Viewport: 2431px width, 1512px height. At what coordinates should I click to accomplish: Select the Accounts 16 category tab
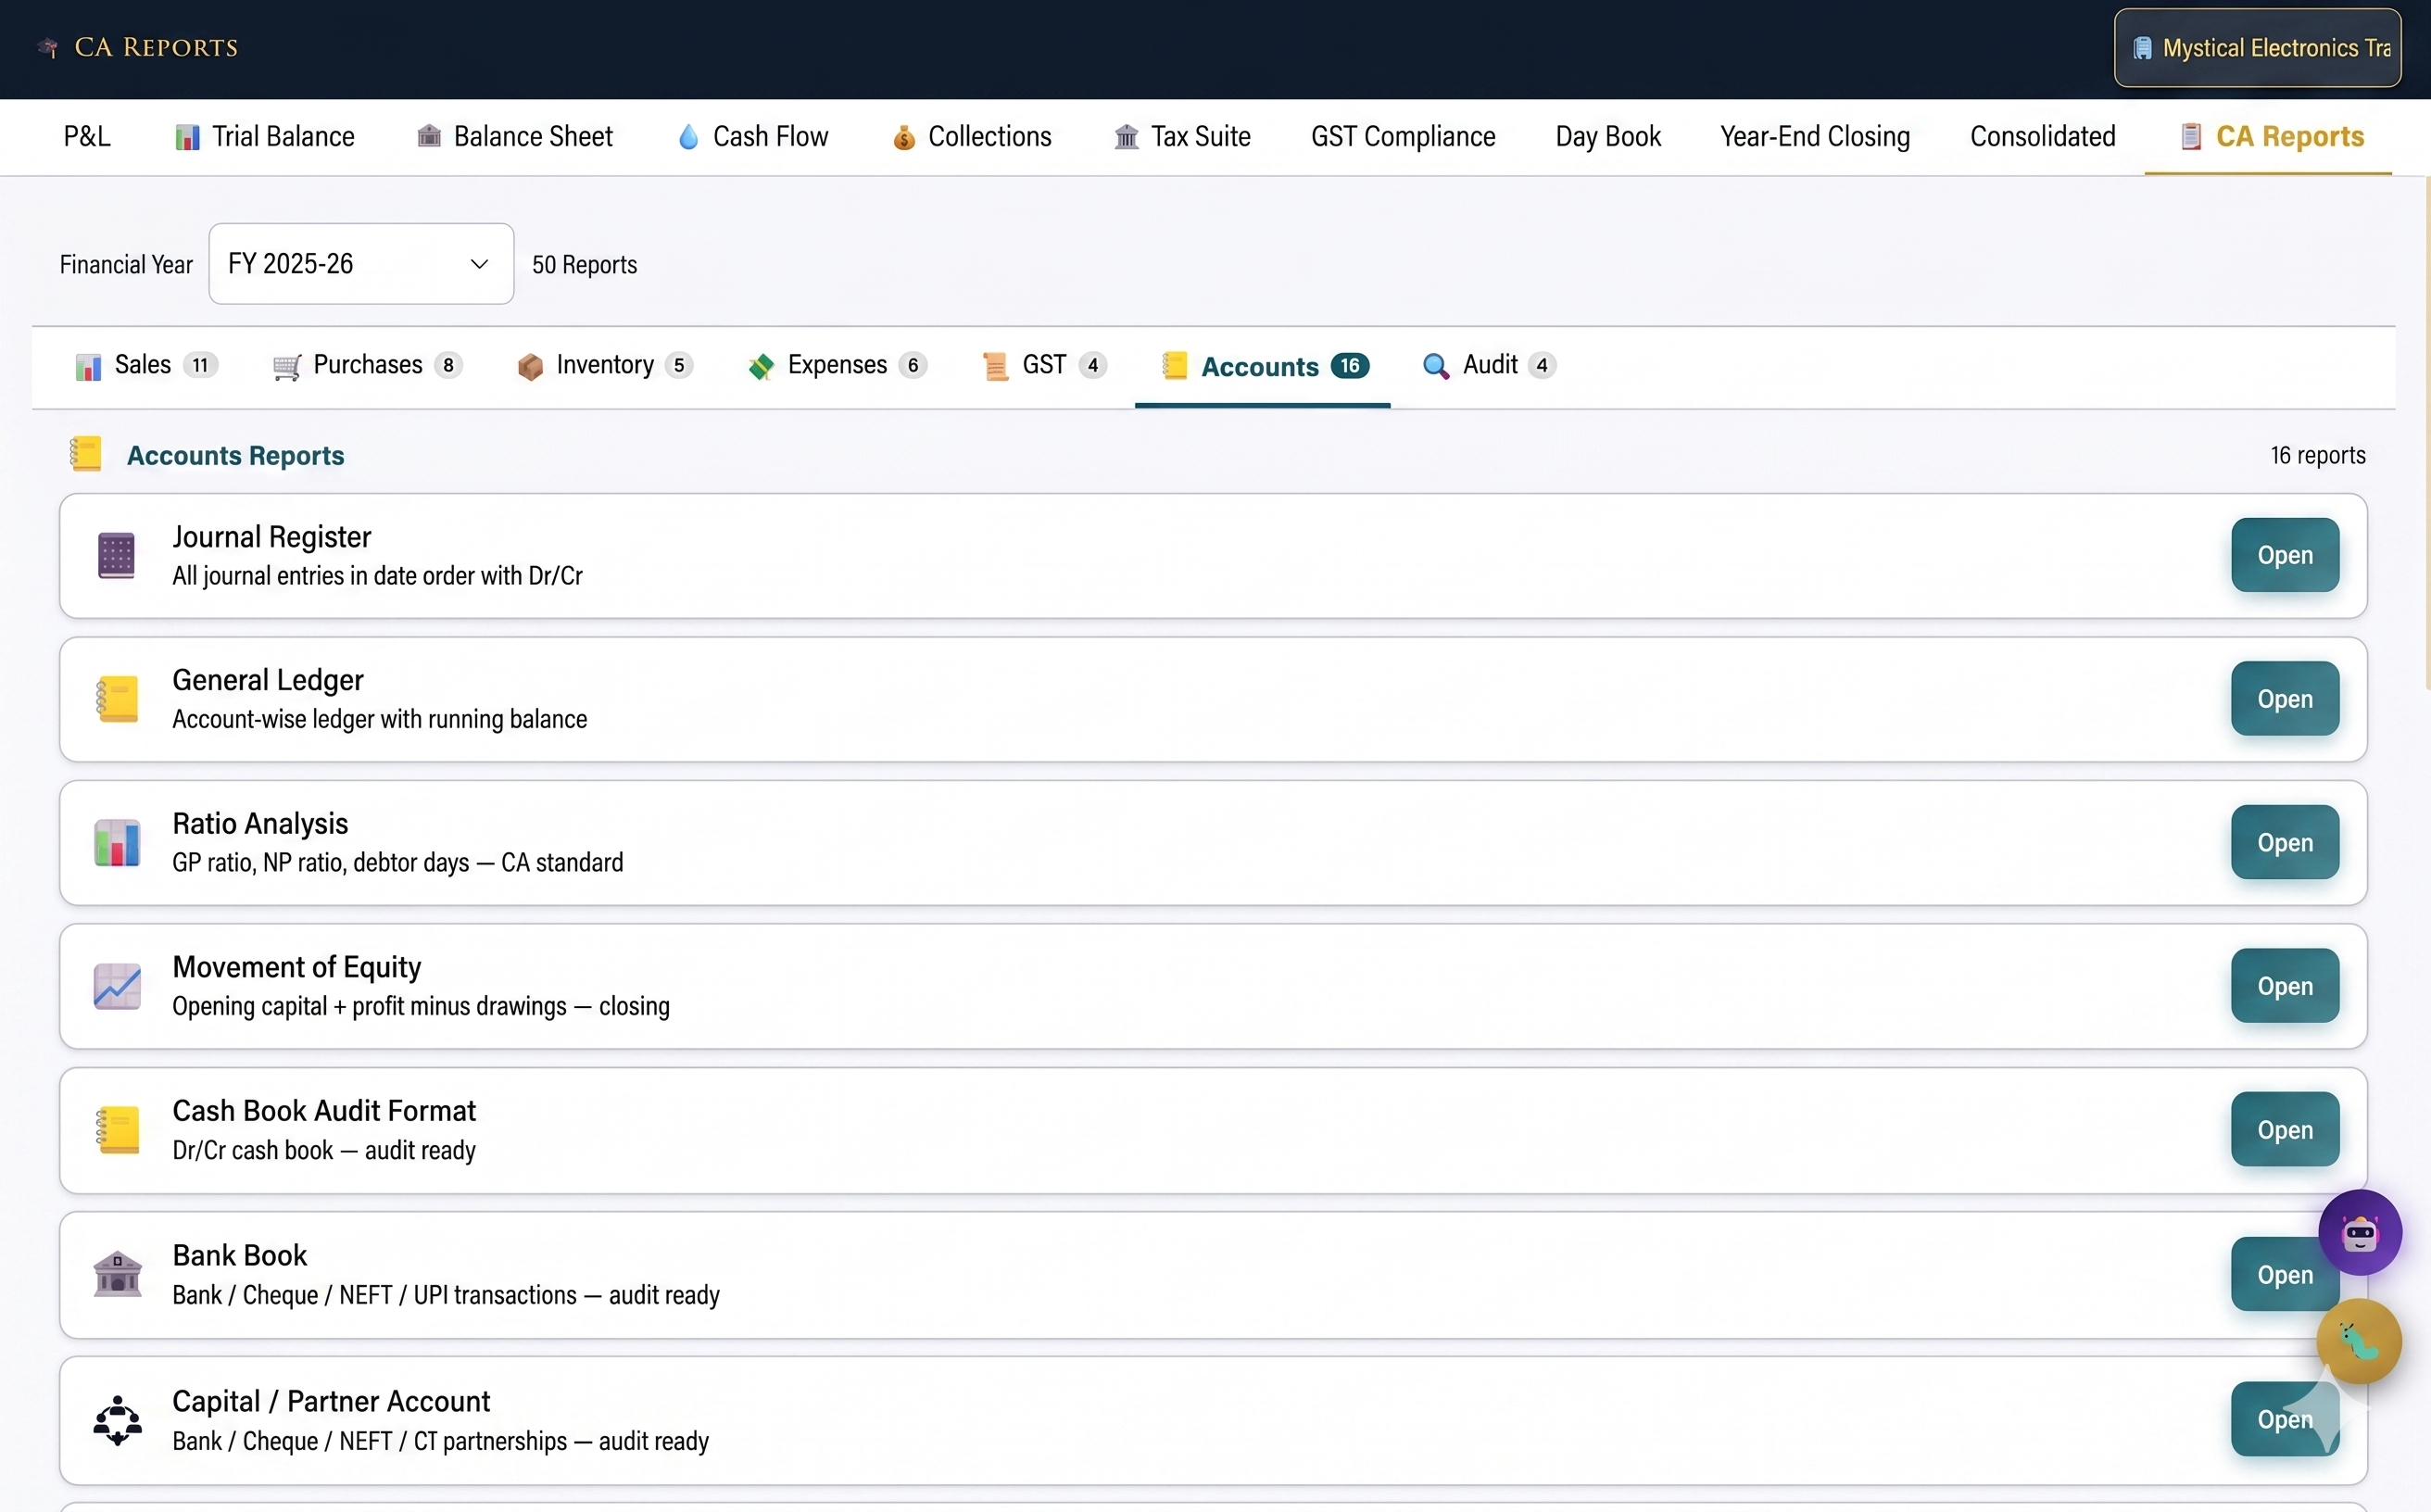tap(1263, 367)
